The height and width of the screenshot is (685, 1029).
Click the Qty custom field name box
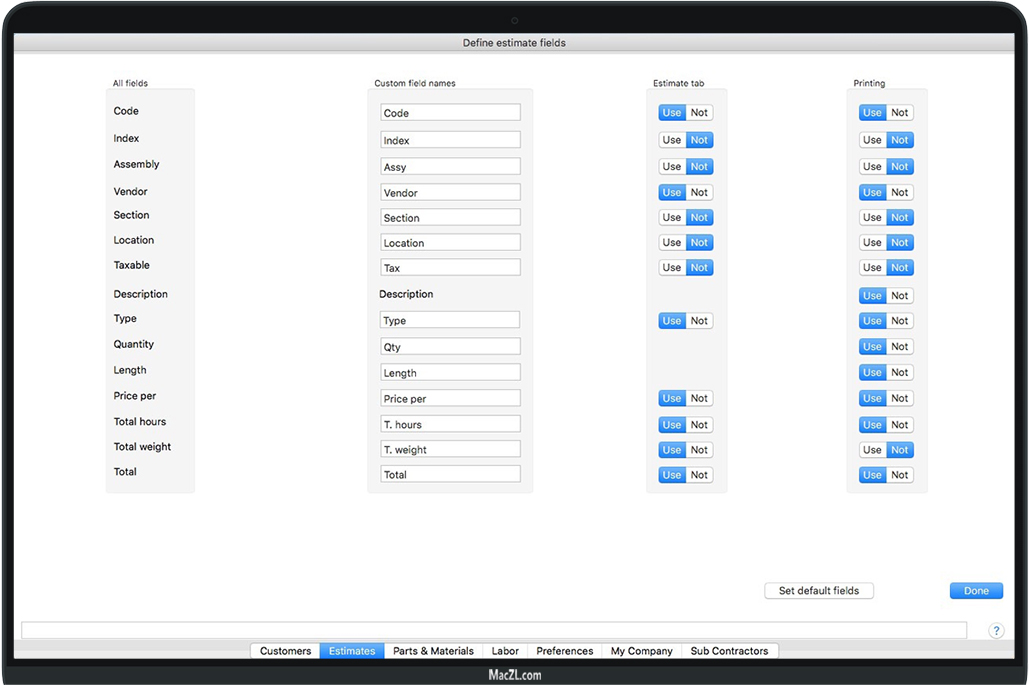pyautogui.click(x=450, y=347)
